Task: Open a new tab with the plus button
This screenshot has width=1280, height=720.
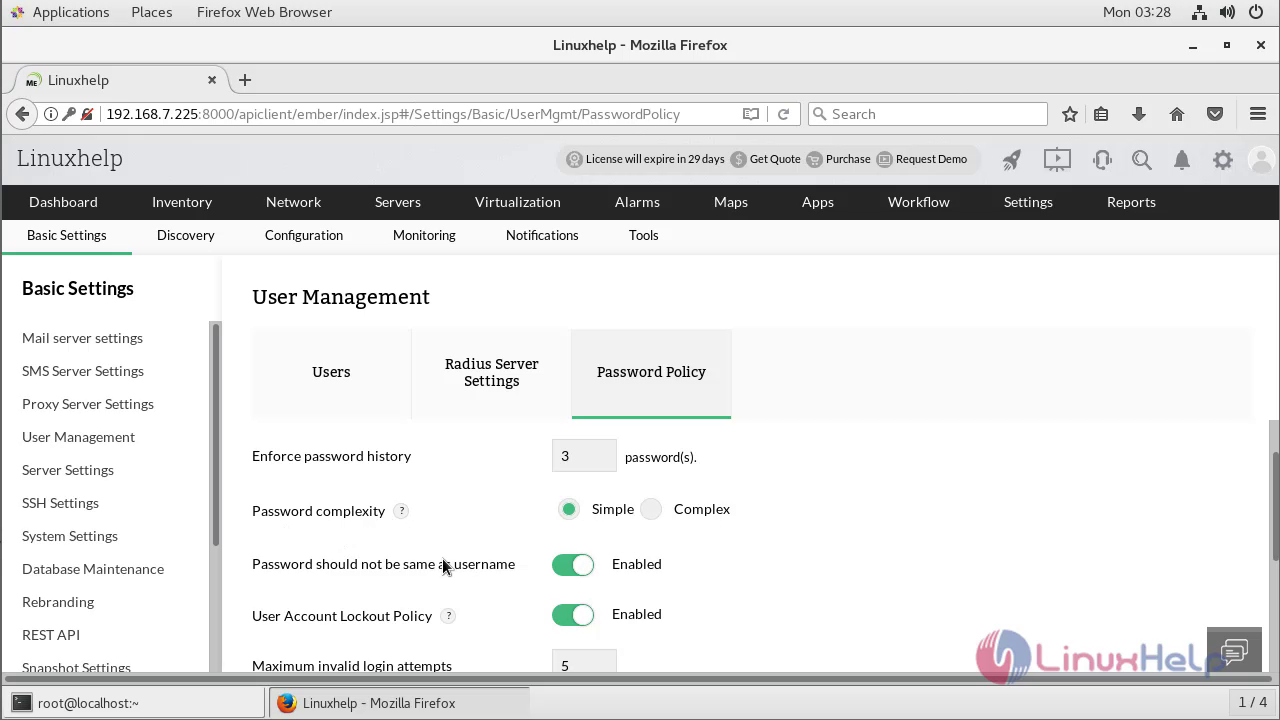Action: pos(245,80)
